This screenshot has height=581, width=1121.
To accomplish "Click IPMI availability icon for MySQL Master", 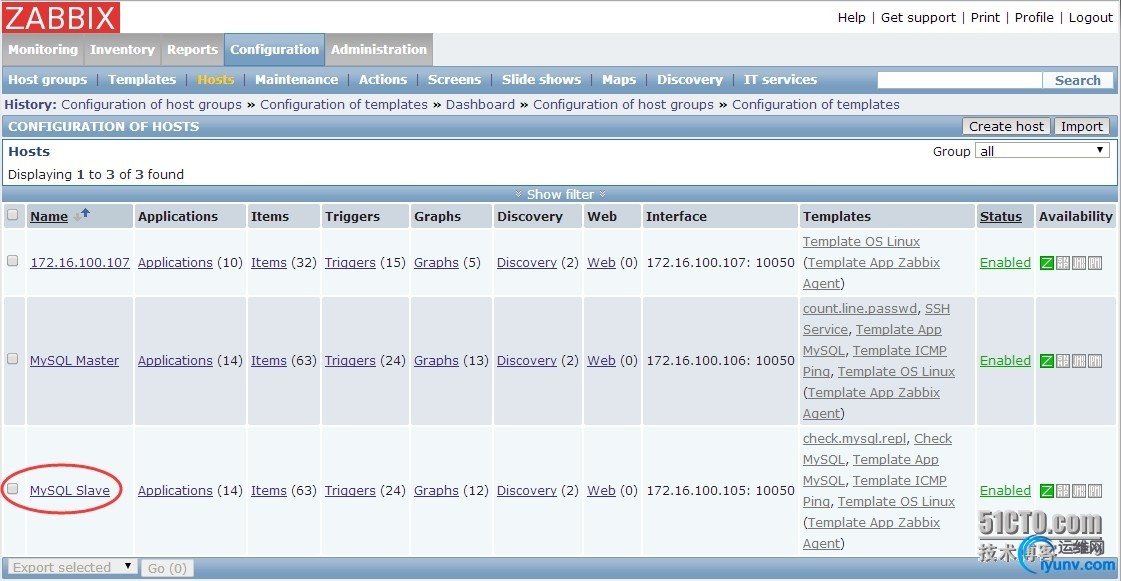I will point(1095,361).
